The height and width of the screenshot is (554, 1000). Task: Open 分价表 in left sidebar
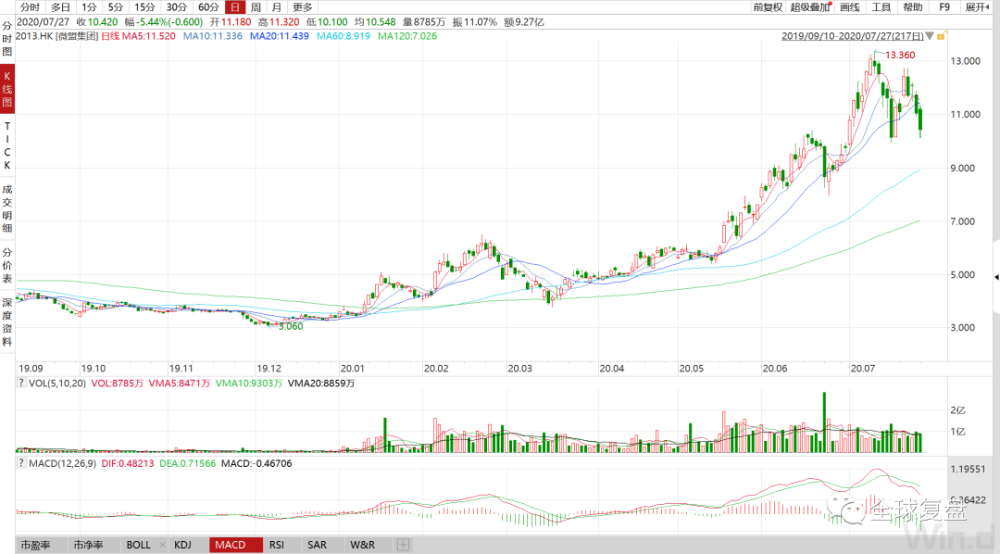(7, 265)
